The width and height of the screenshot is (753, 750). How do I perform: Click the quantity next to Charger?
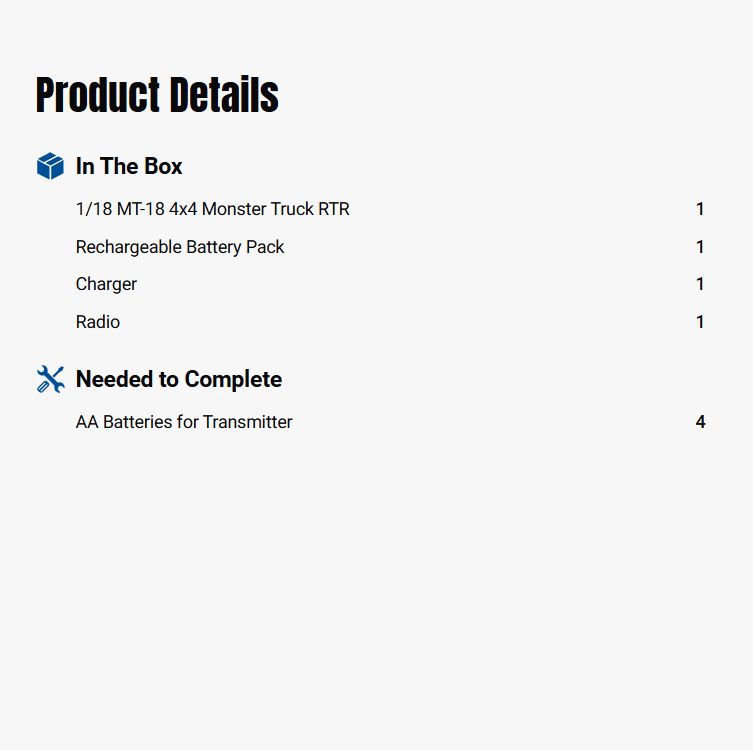(700, 284)
